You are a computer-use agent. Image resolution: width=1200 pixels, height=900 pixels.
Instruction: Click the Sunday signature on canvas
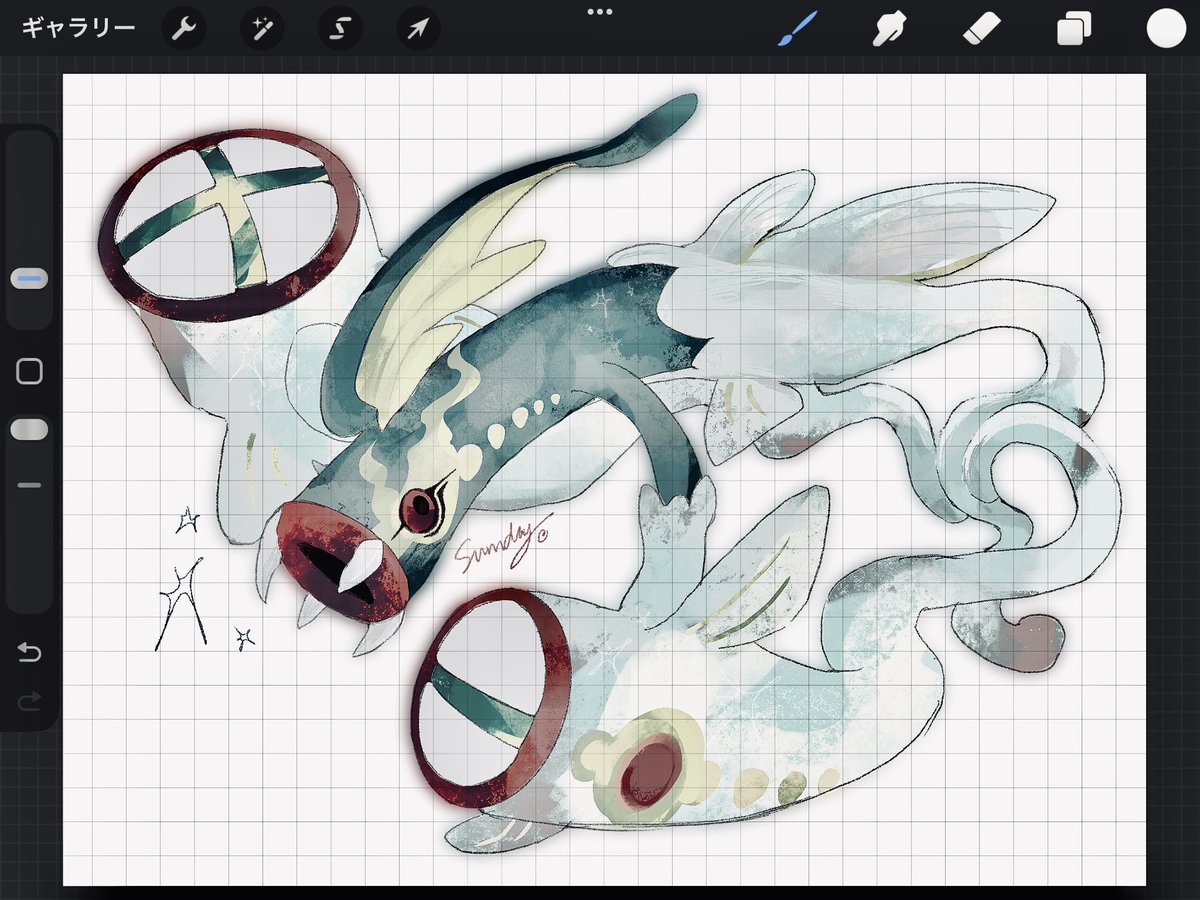coord(503,544)
